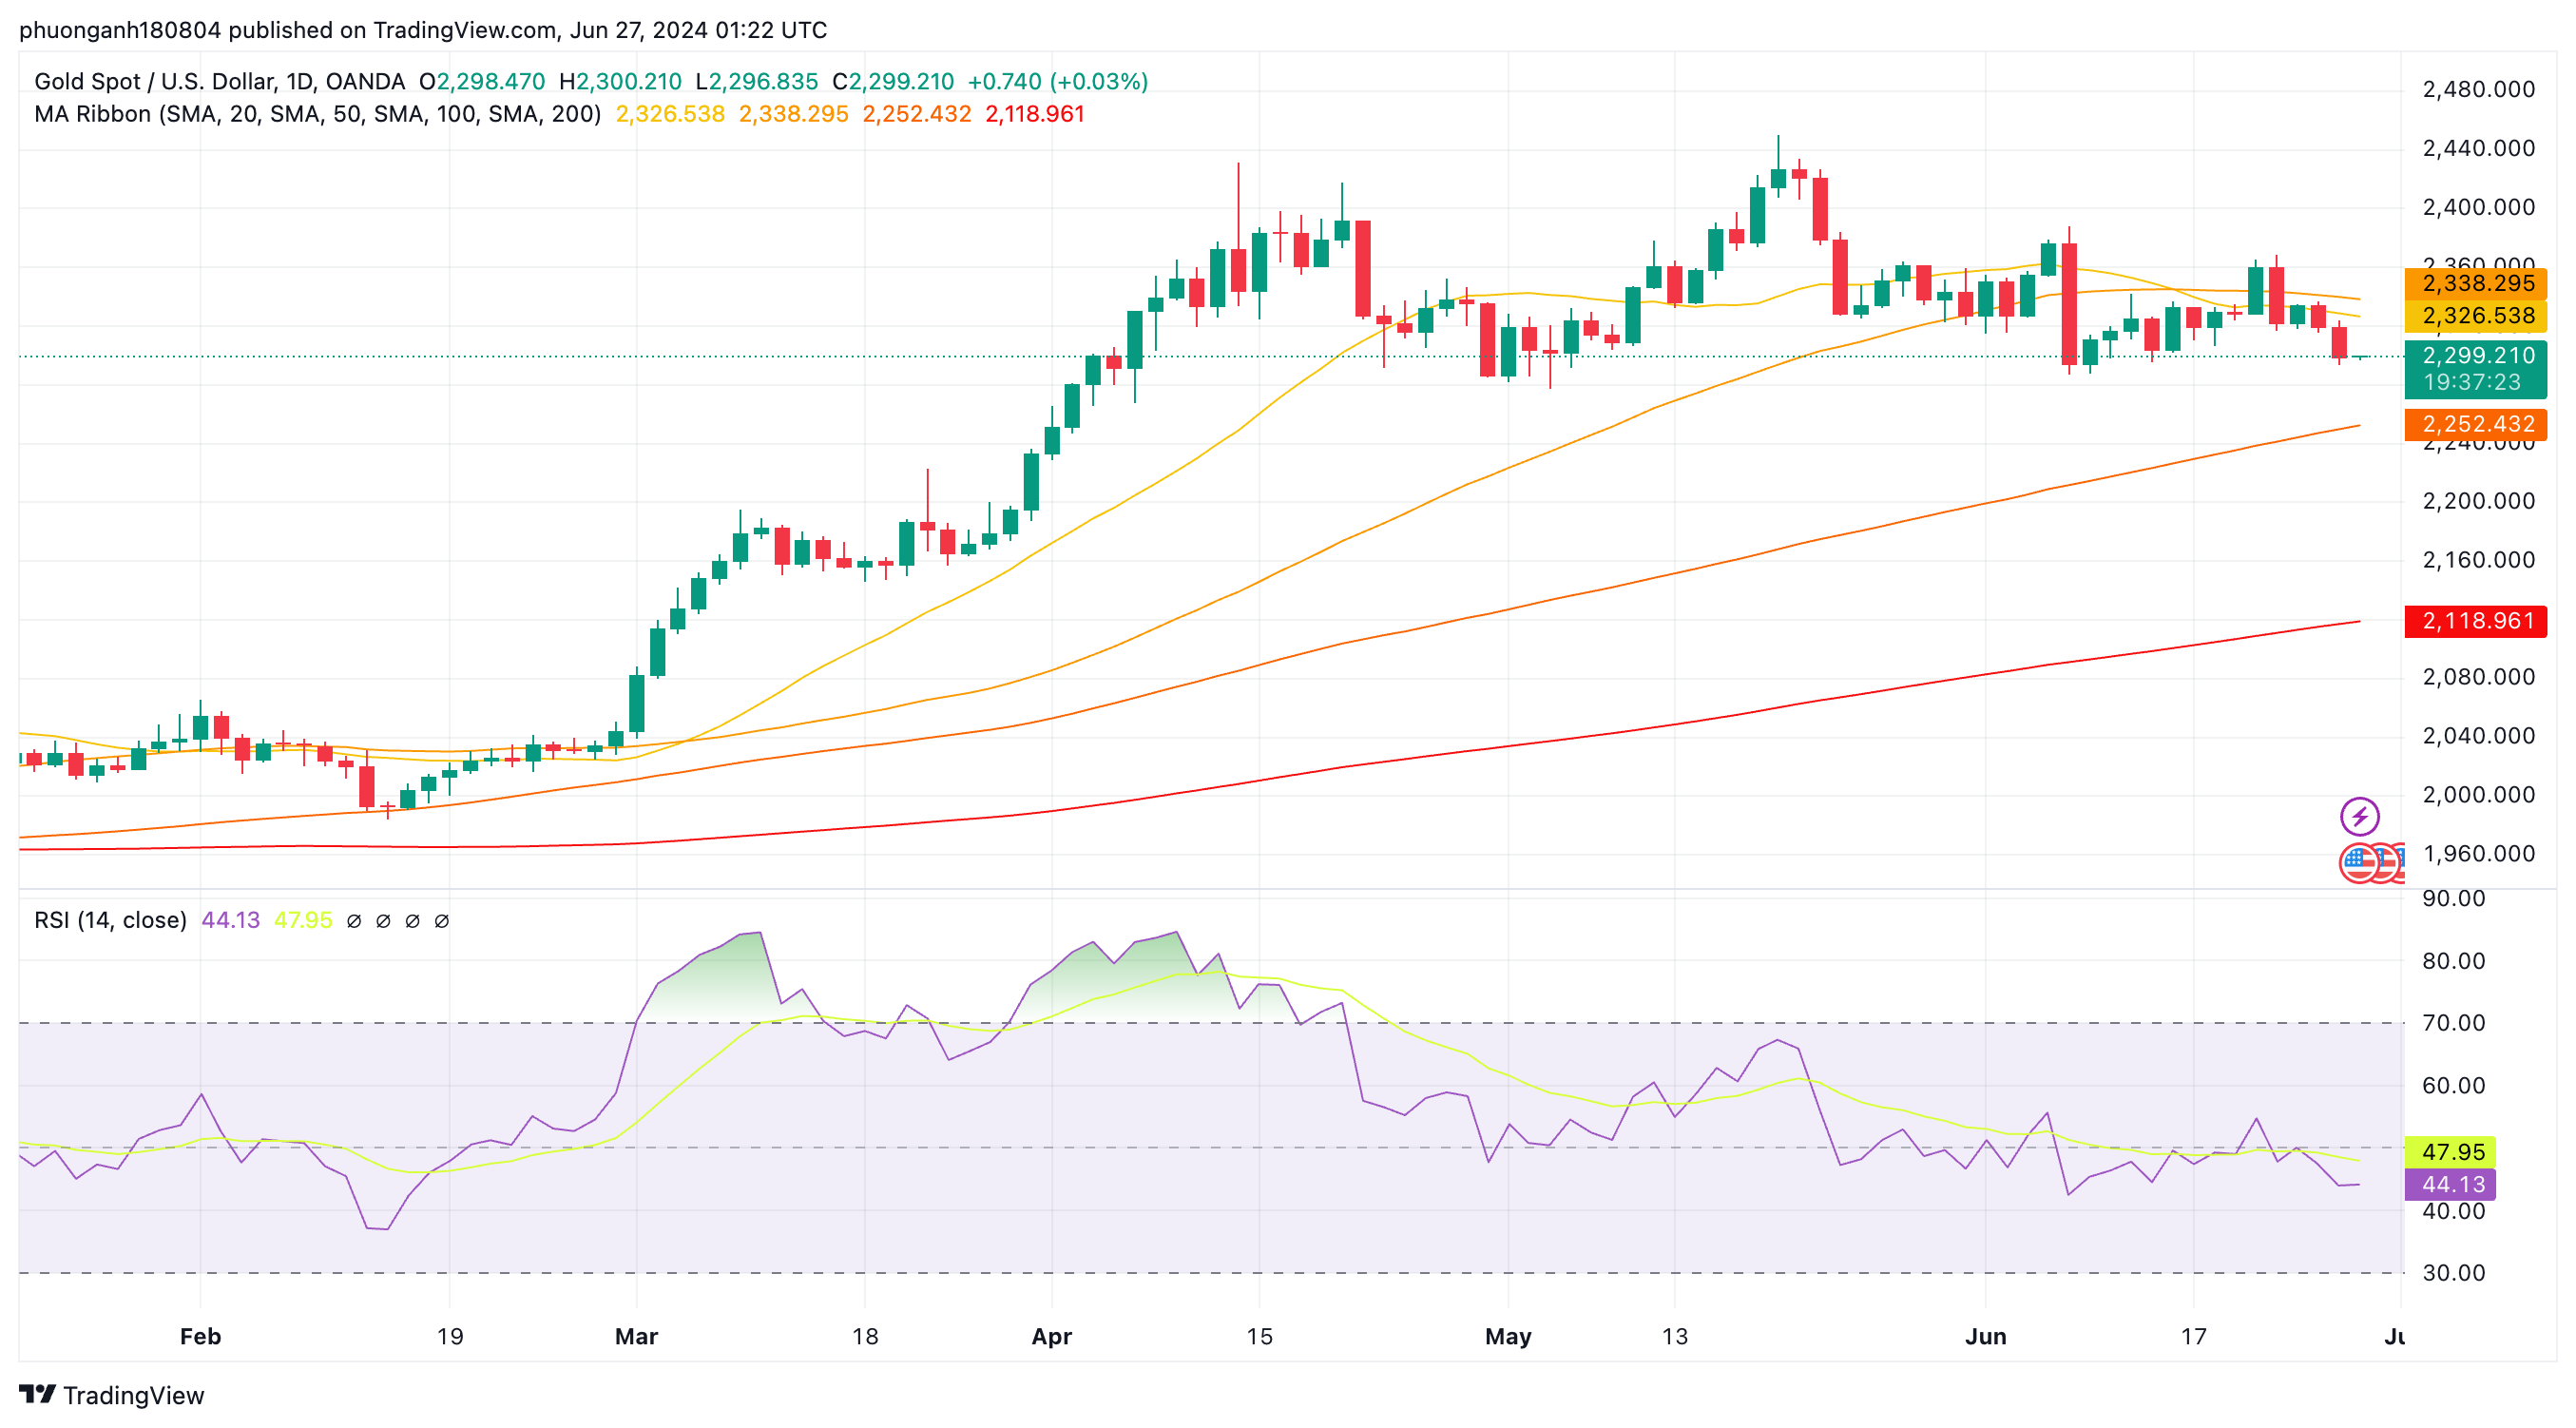Click the 2,200.000 price scale label

[x=2478, y=501]
